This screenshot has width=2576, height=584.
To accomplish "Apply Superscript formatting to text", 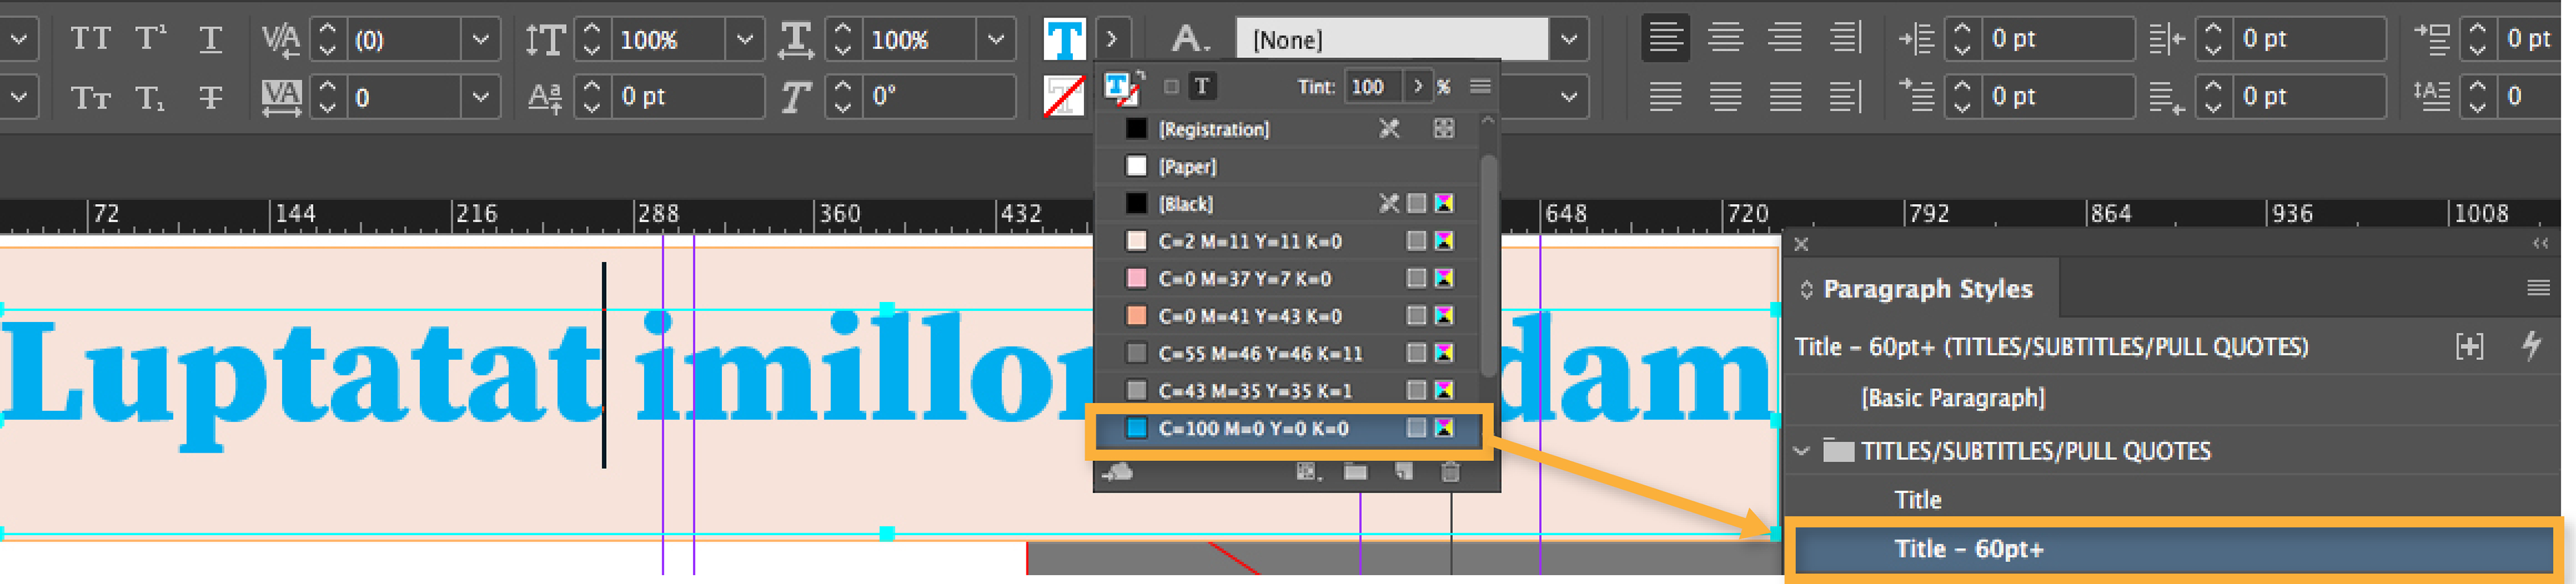I will (x=150, y=39).
